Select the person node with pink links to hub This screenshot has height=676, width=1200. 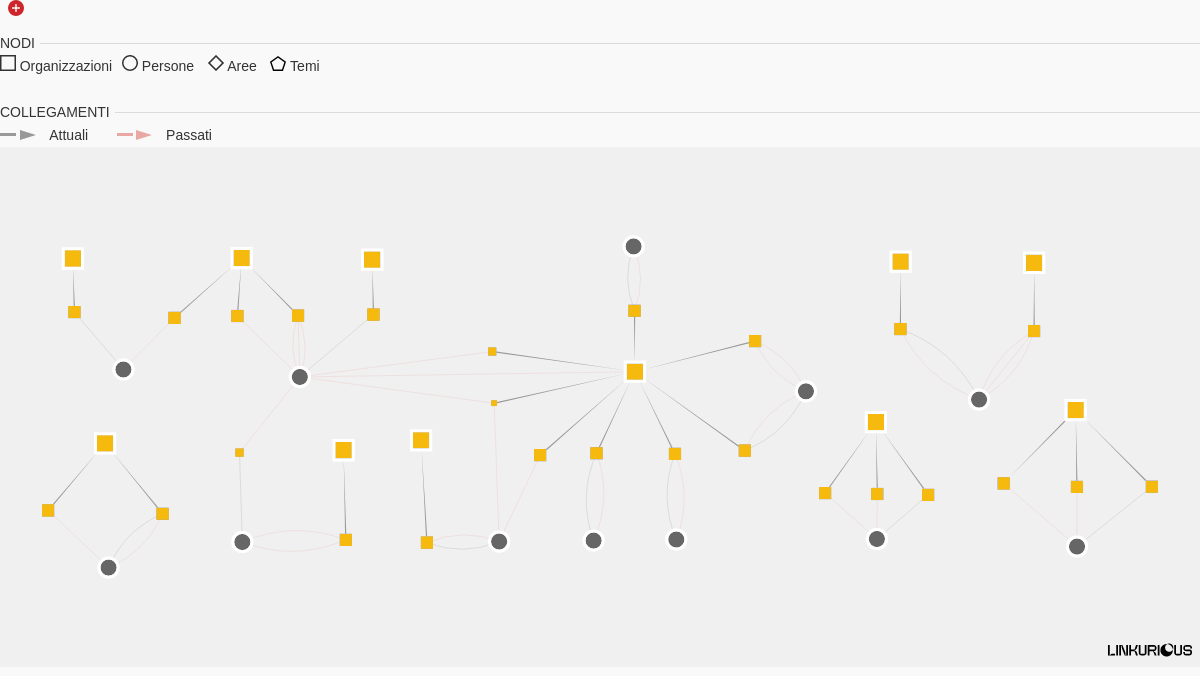pos(300,377)
